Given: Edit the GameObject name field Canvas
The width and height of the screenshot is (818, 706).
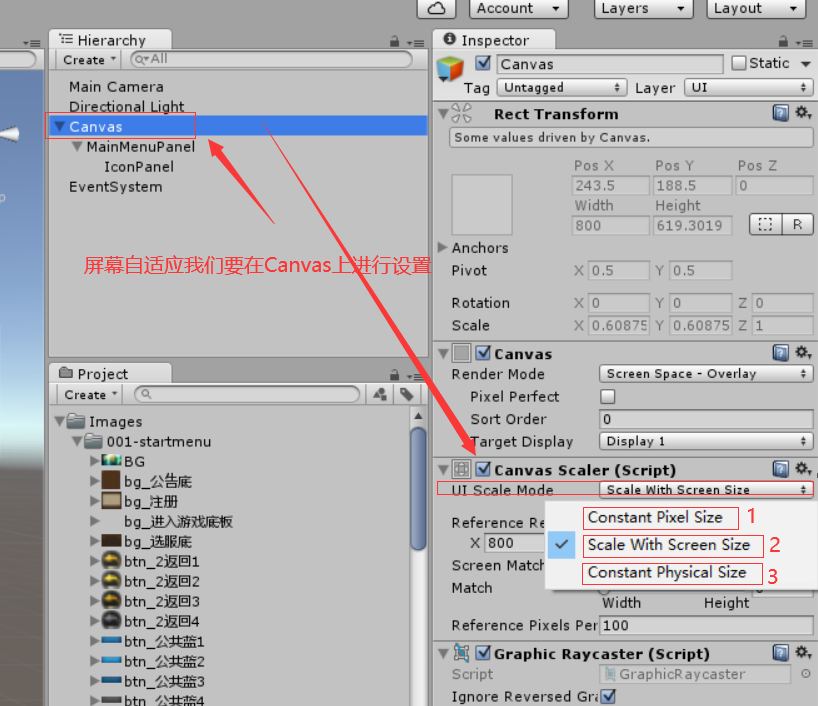Looking at the screenshot, I should [609, 64].
